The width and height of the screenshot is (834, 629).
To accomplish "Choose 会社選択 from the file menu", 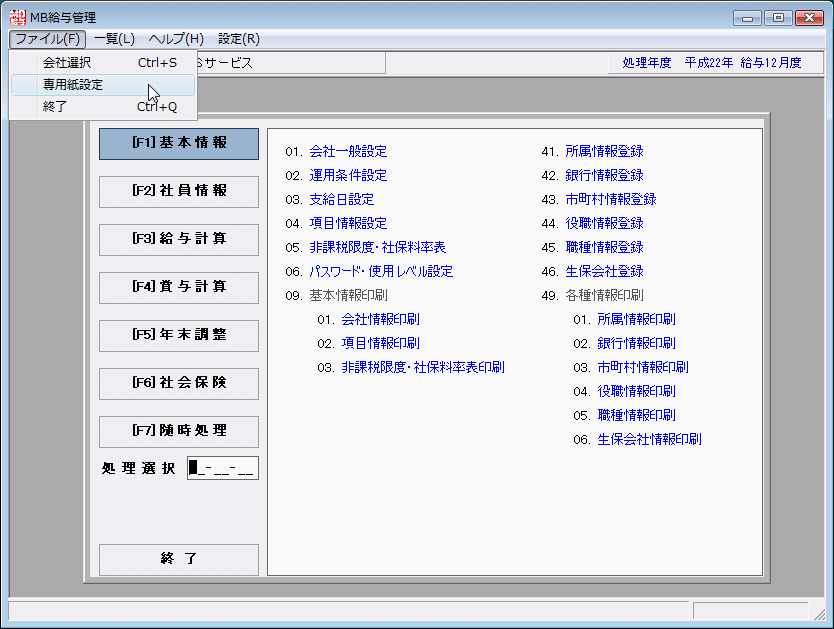I will [x=103, y=63].
